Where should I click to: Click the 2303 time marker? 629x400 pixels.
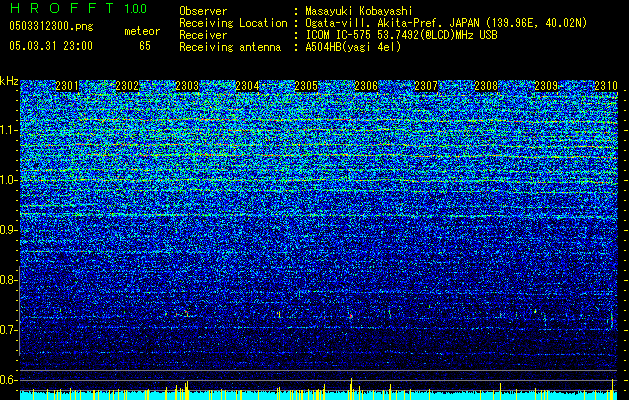(187, 85)
